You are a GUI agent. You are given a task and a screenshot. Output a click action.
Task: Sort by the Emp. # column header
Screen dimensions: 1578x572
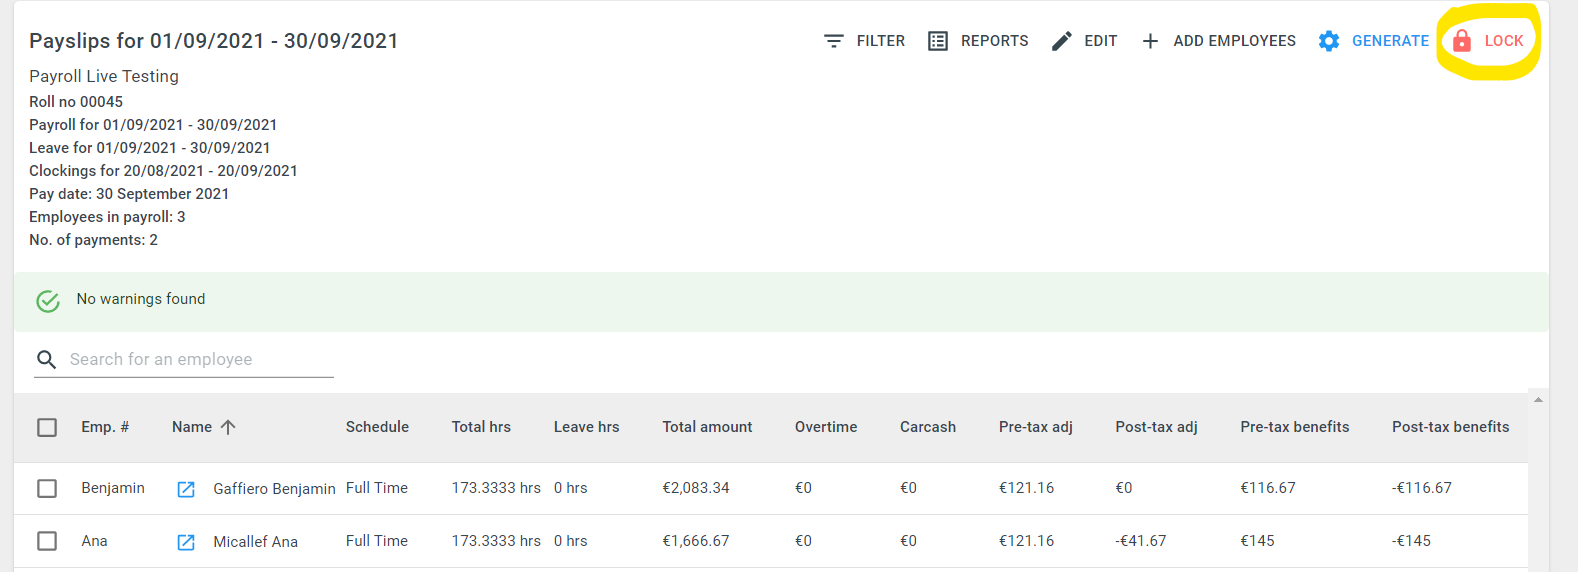tap(105, 427)
